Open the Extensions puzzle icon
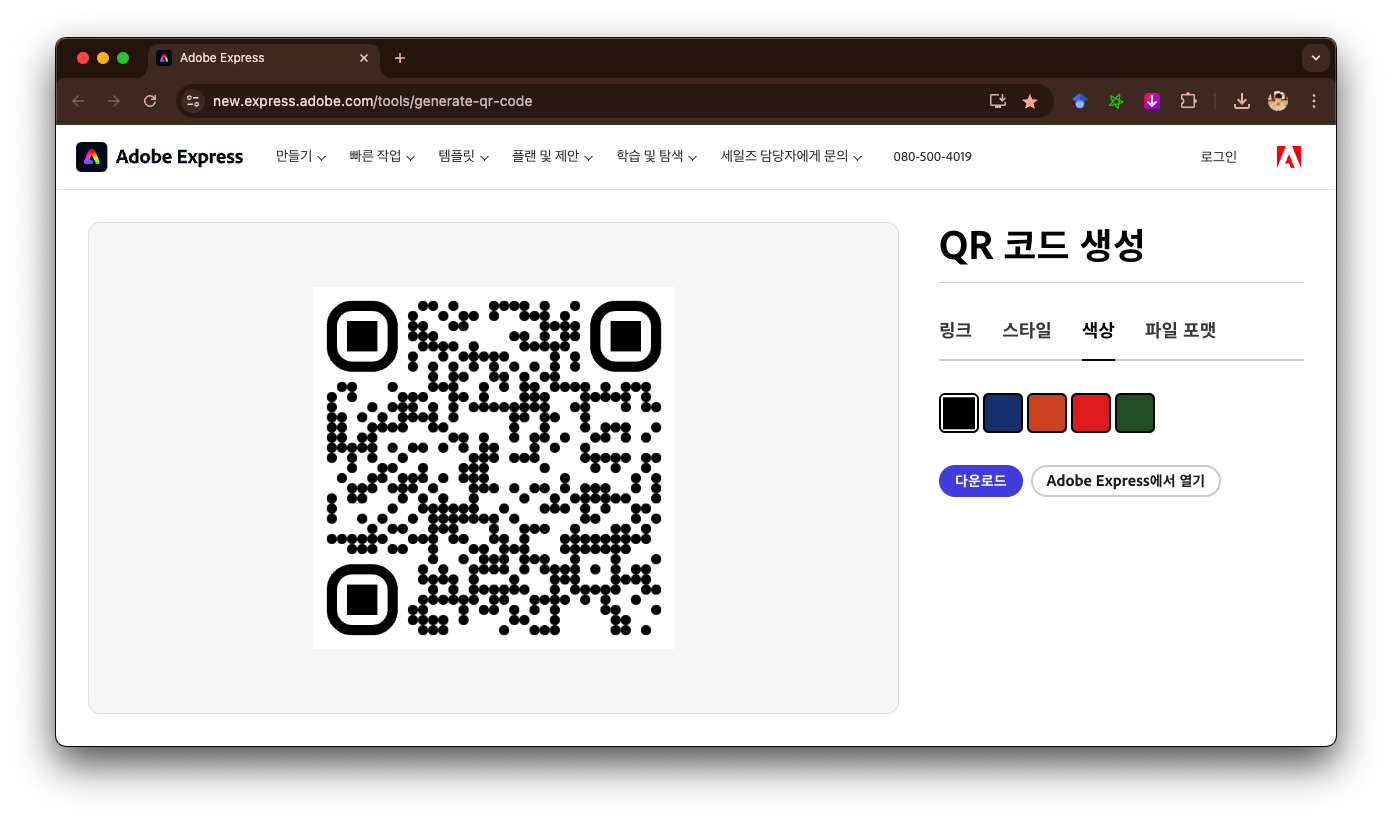The width and height of the screenshot is (1392, 820). click(x=1188, y=101)
